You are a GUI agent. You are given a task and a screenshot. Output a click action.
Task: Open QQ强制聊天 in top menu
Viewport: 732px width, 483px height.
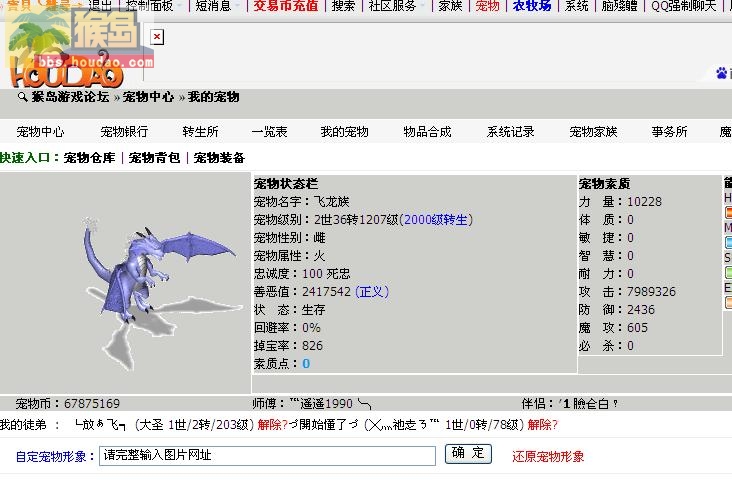(x=683, y=5)
